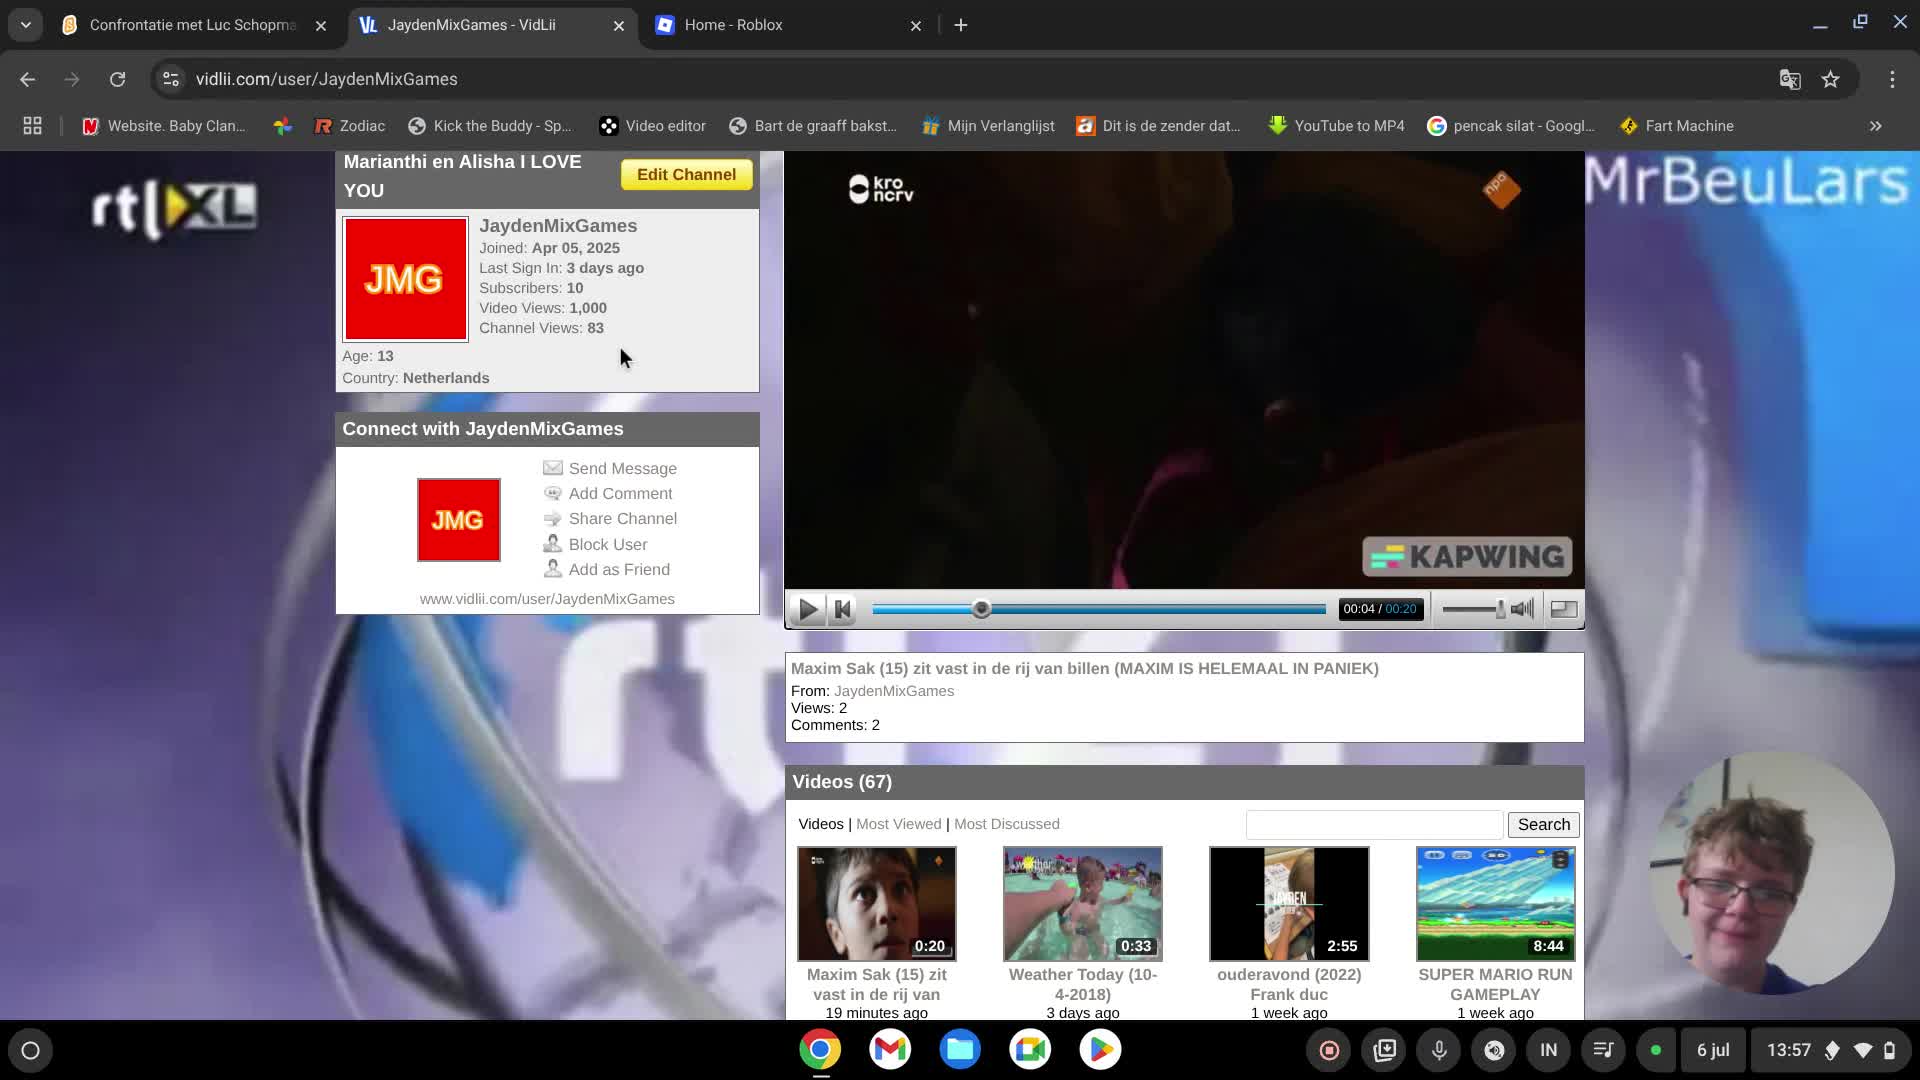Open the Fart Machine bookmark
Viewport: 1920px width, 1080px height.
[1676, 126]
